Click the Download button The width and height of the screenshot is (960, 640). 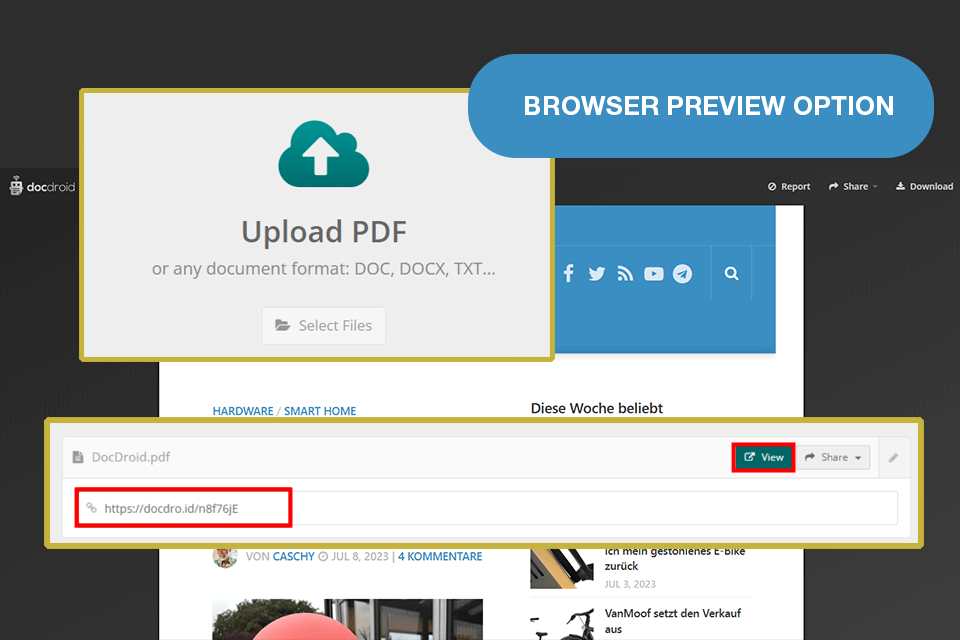(x=924, y=186)
